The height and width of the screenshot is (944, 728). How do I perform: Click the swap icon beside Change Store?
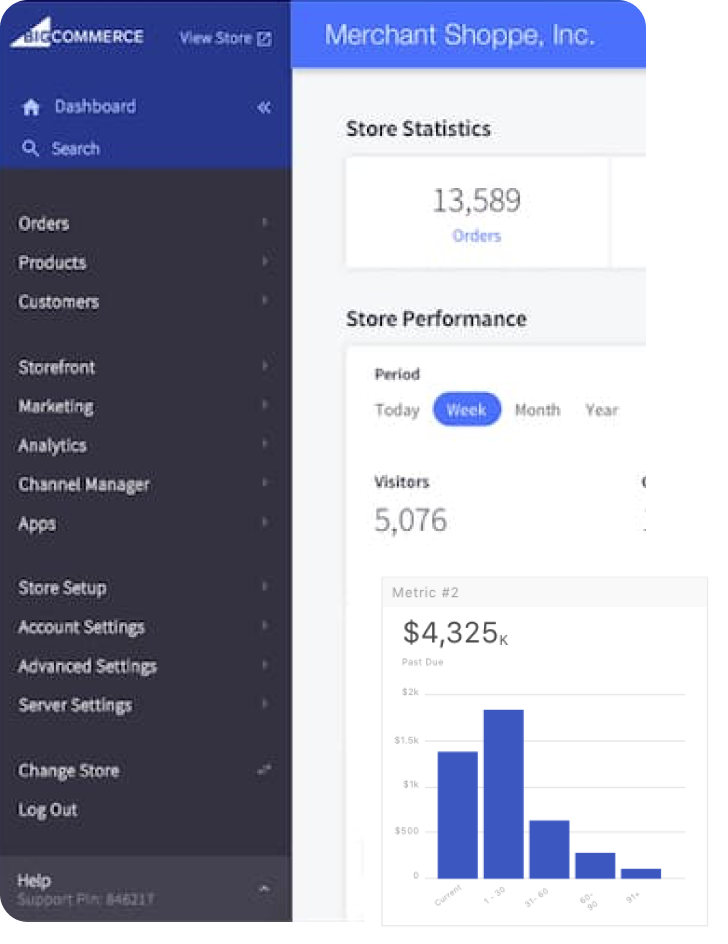[x=264, y=770]
